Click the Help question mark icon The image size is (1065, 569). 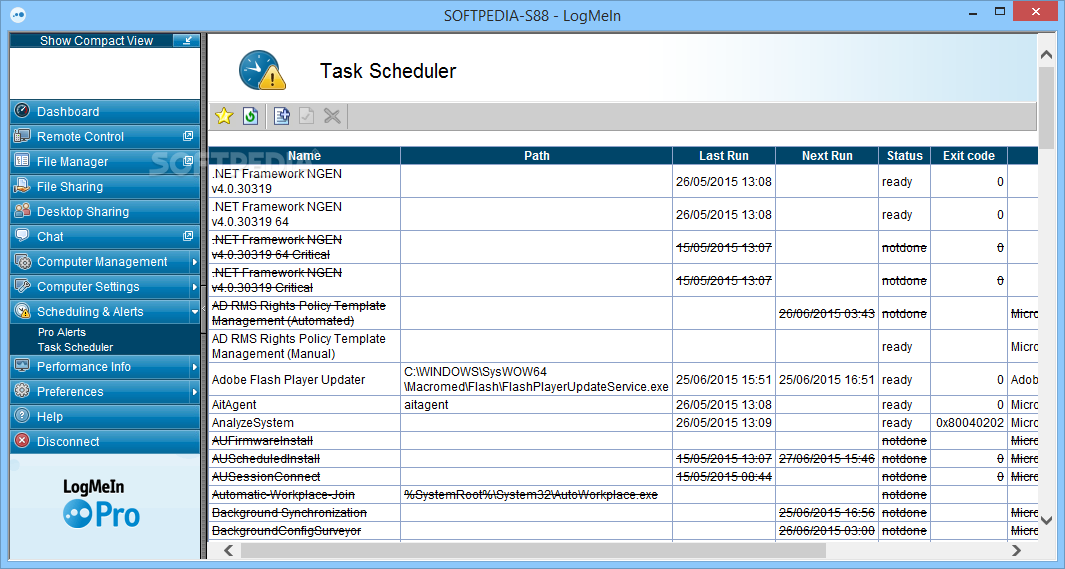point(22,416)
